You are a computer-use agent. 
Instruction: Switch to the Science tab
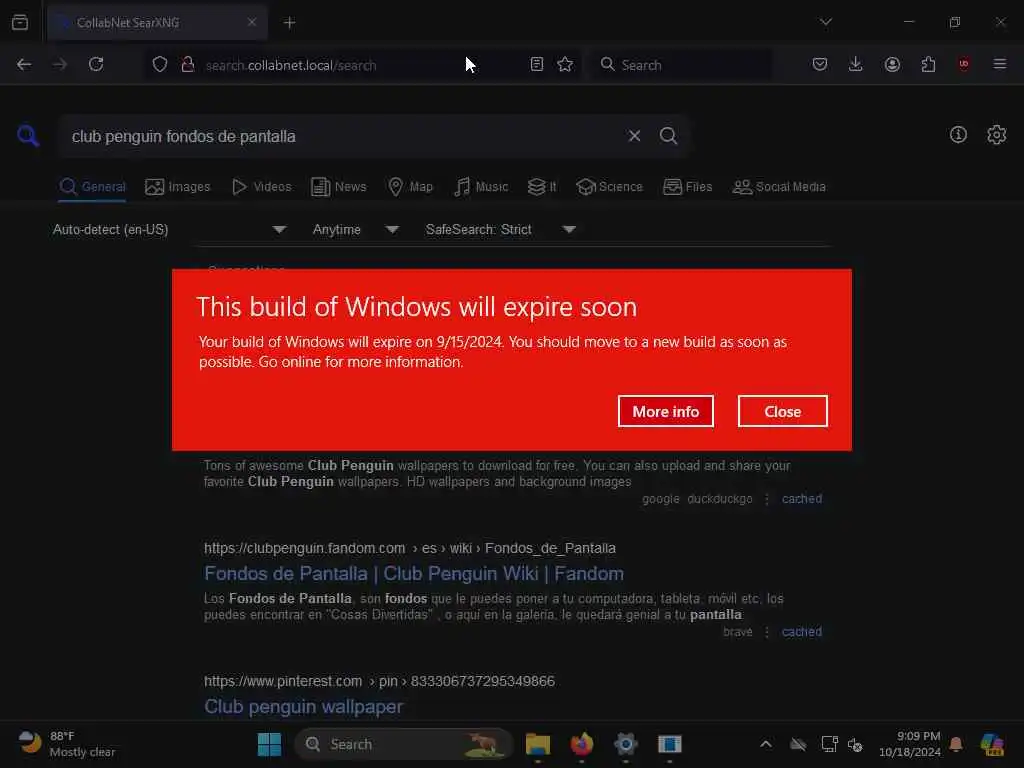pos(609,187)
